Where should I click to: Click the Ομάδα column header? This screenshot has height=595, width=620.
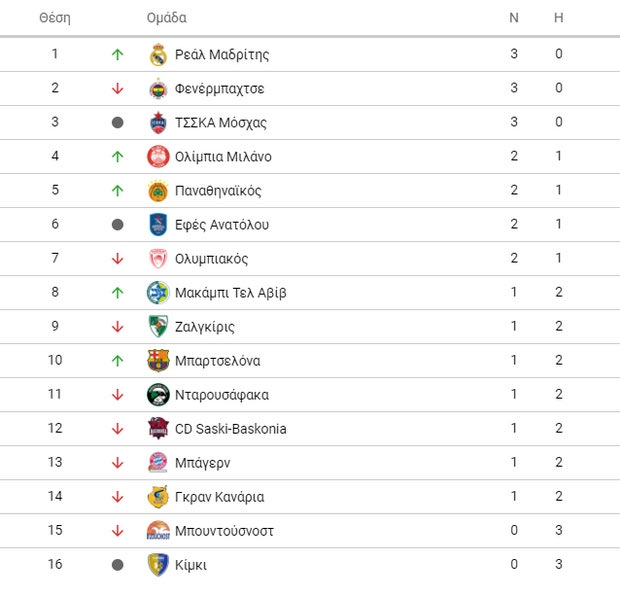166,18
